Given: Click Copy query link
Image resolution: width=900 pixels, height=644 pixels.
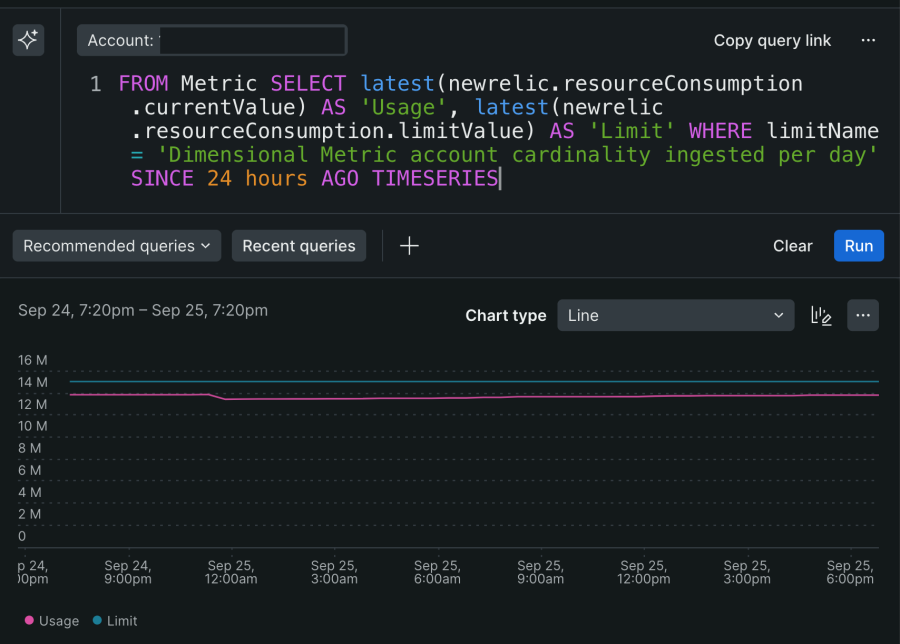Looking at the screenshot, I should coord(772,40).
